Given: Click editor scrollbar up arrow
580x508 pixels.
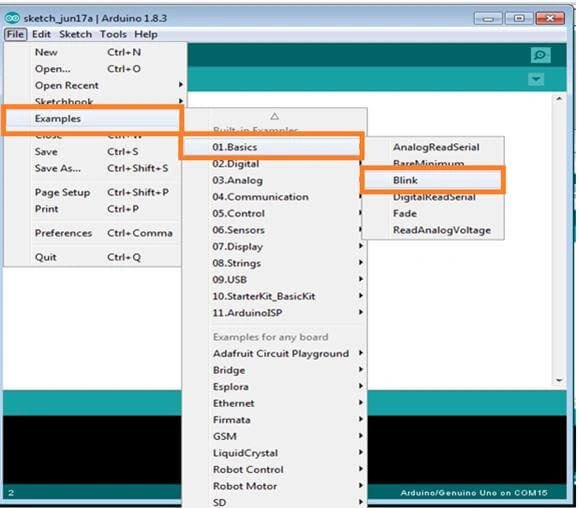Looking at the screenshot, I should pyautogui.click(x=559, y=99).
